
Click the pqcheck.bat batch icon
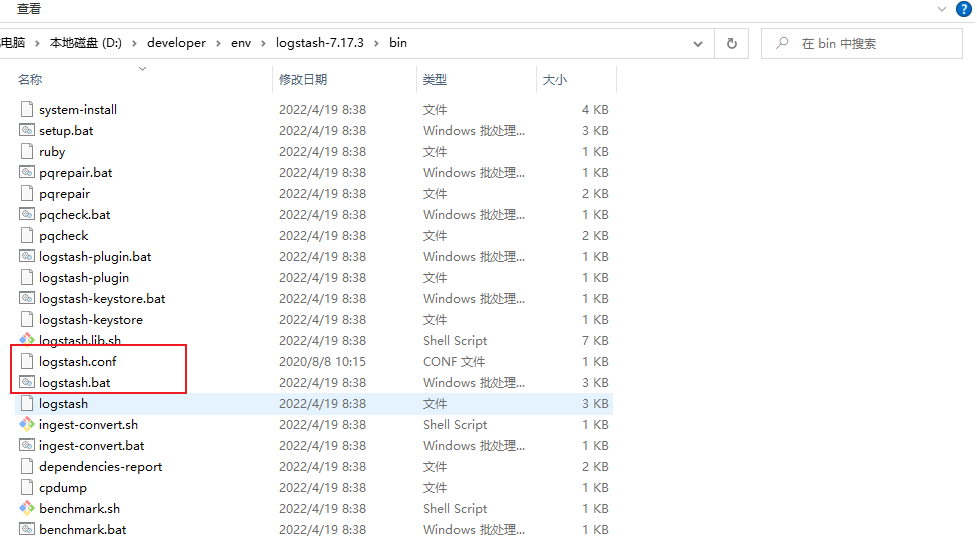[27, 214]
